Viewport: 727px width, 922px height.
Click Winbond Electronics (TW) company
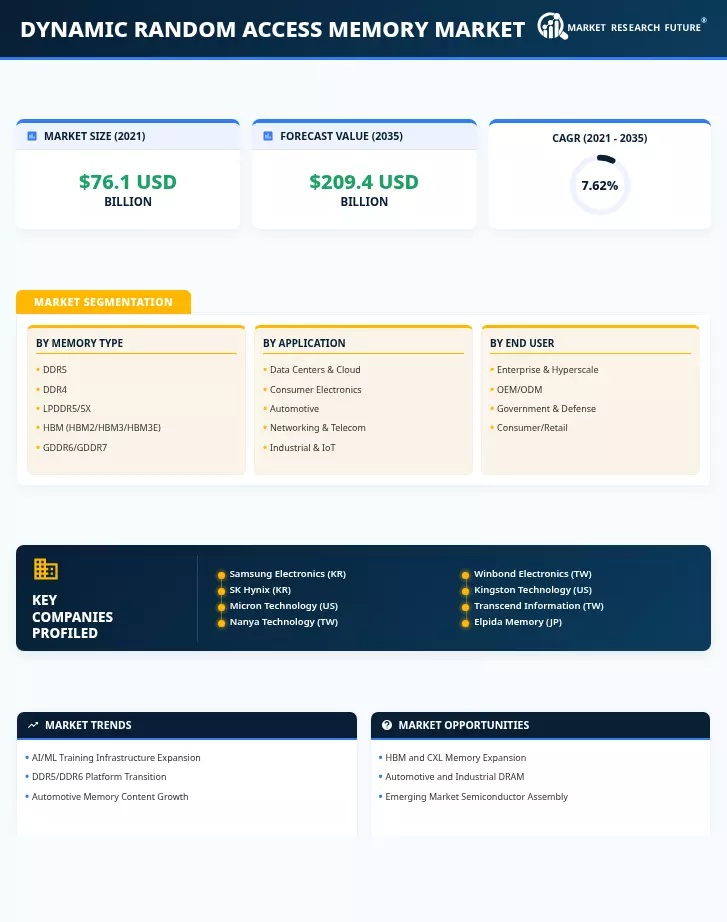click(532, 573)
